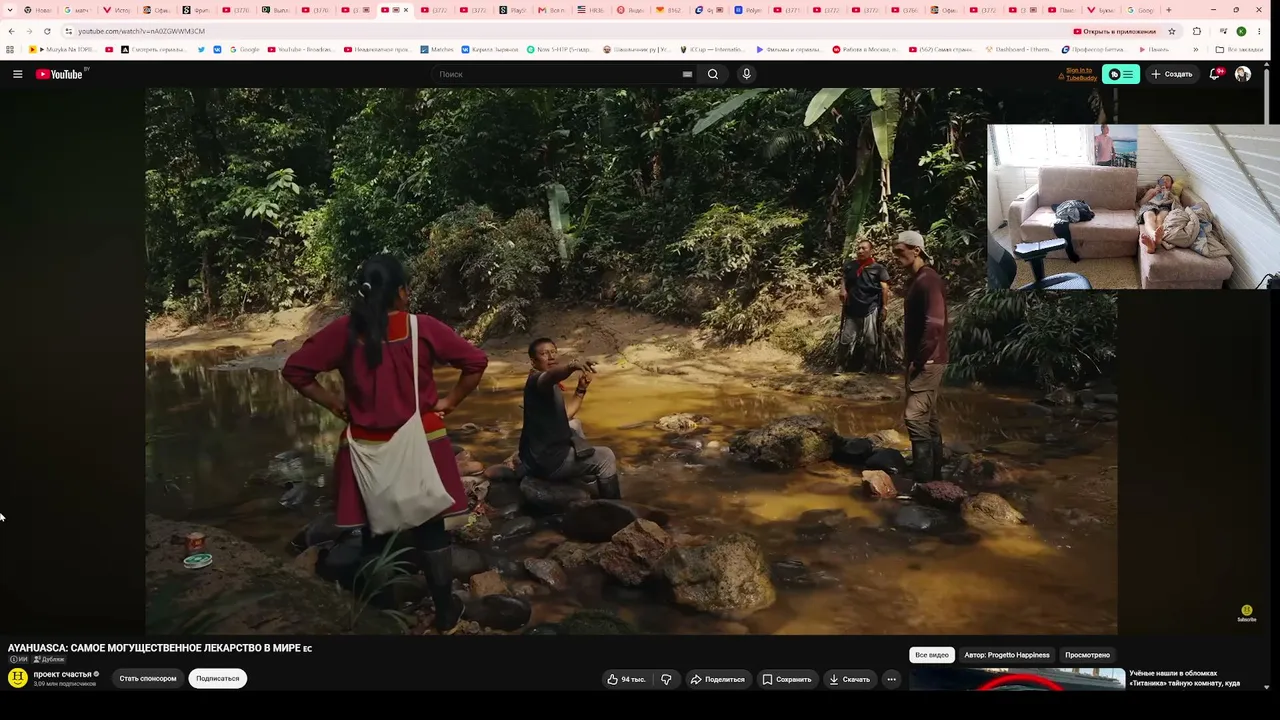1280x720 pixels.
Task: Dislike the video
Action: click(667, 679)
